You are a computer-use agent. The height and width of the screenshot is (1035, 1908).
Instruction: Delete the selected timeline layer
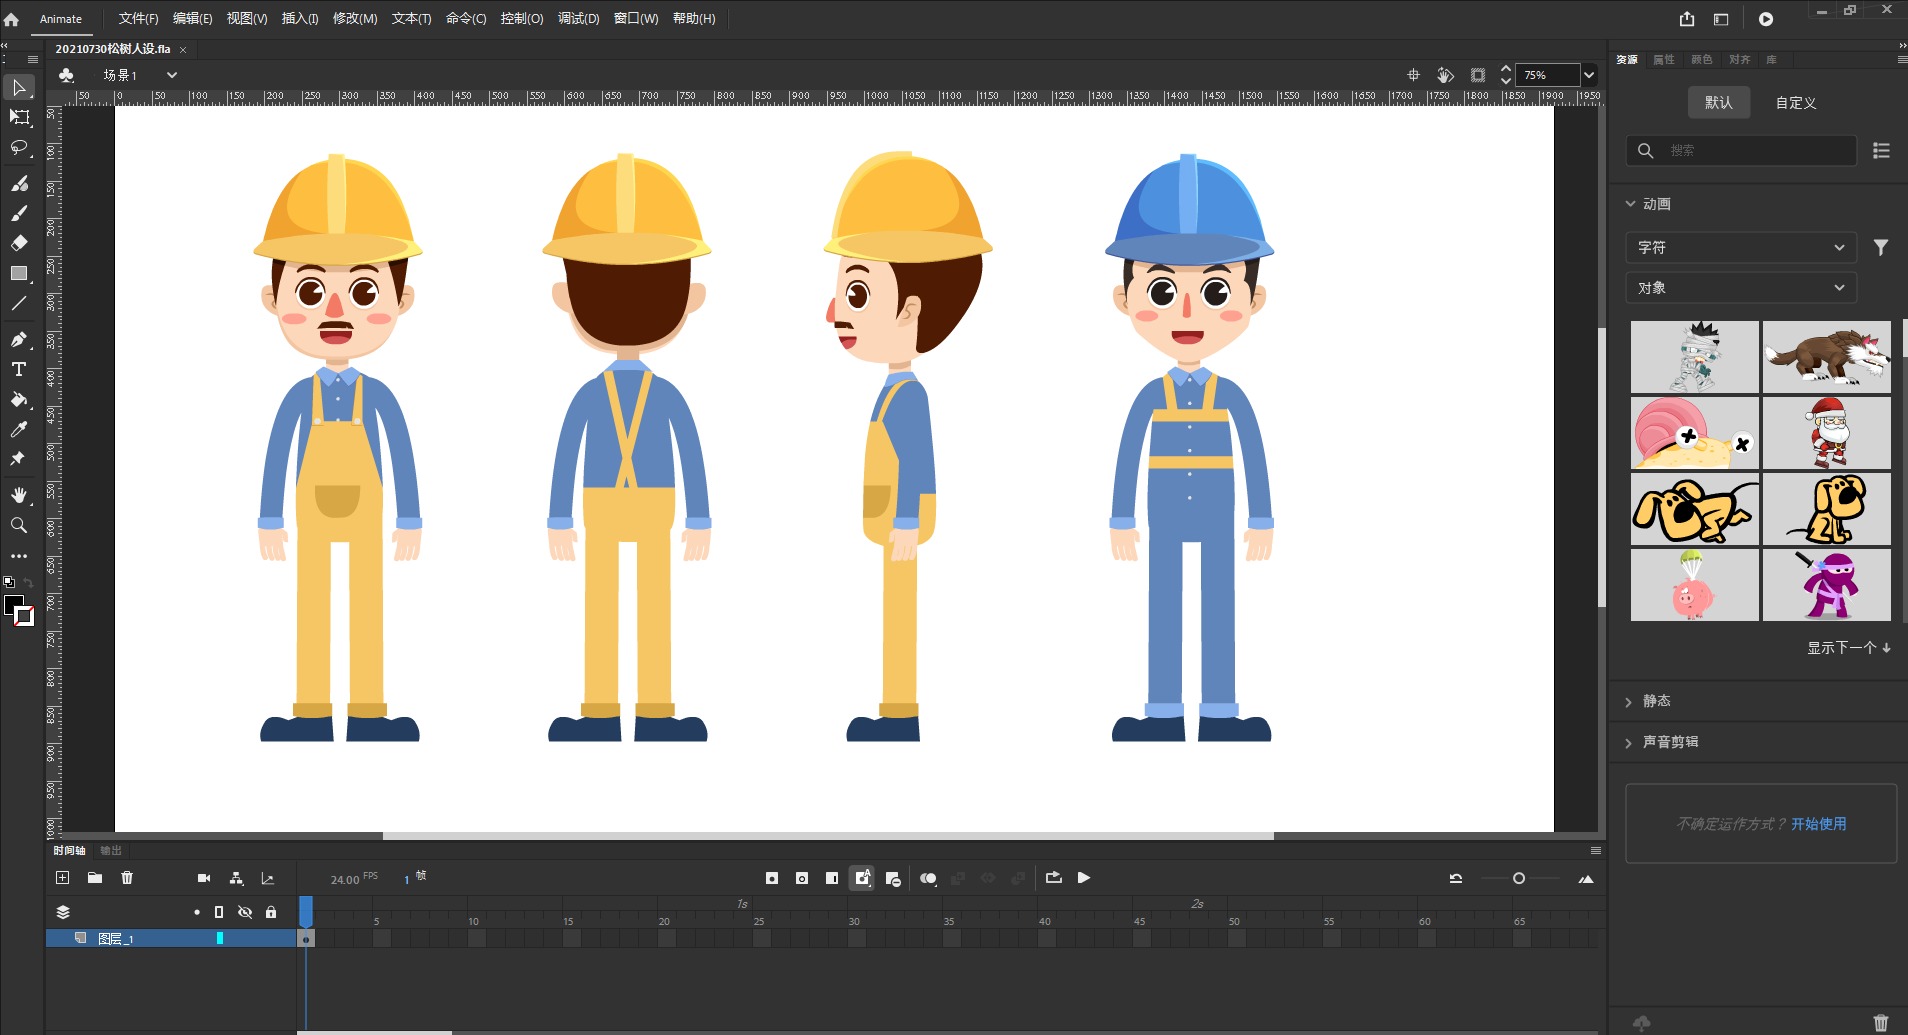pyautogui.click(x=127, y=878)
